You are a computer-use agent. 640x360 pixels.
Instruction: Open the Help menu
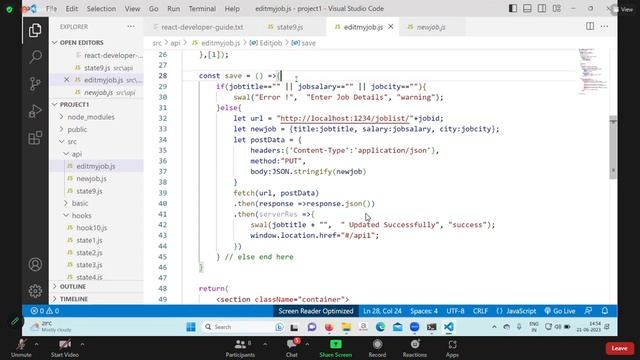(232, 9)
